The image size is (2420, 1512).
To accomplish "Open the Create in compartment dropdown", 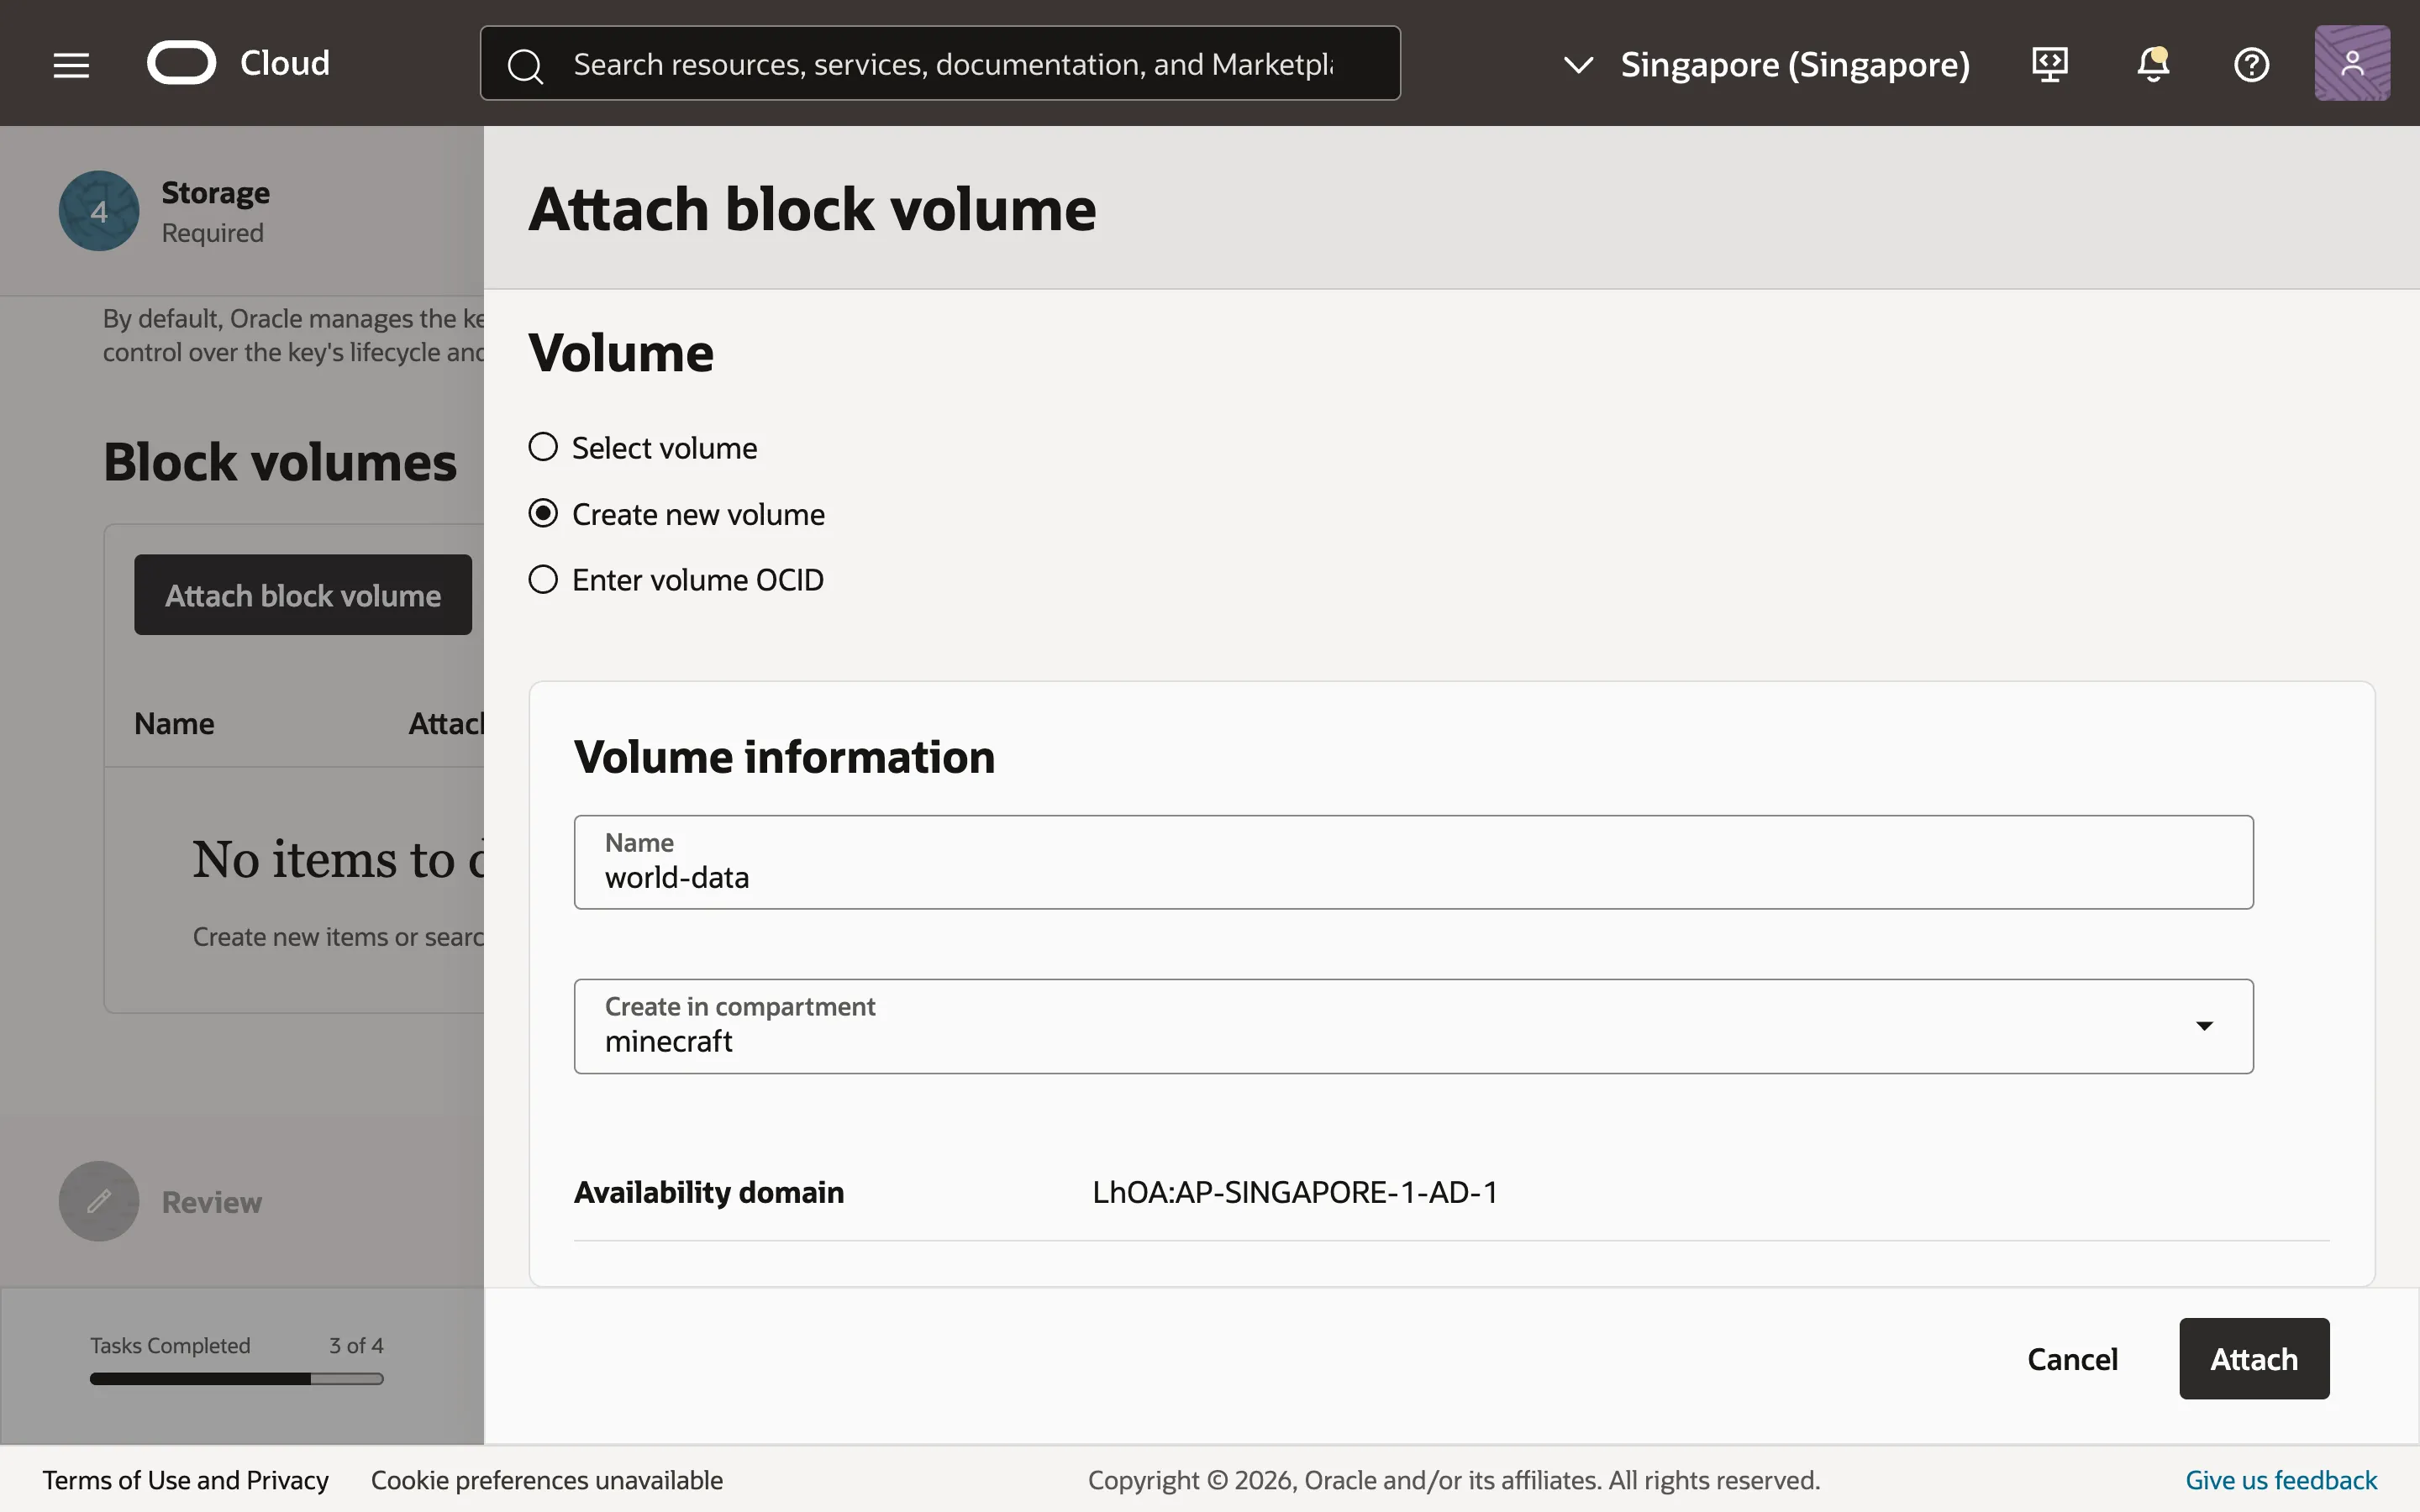I will [2204, 1026].
